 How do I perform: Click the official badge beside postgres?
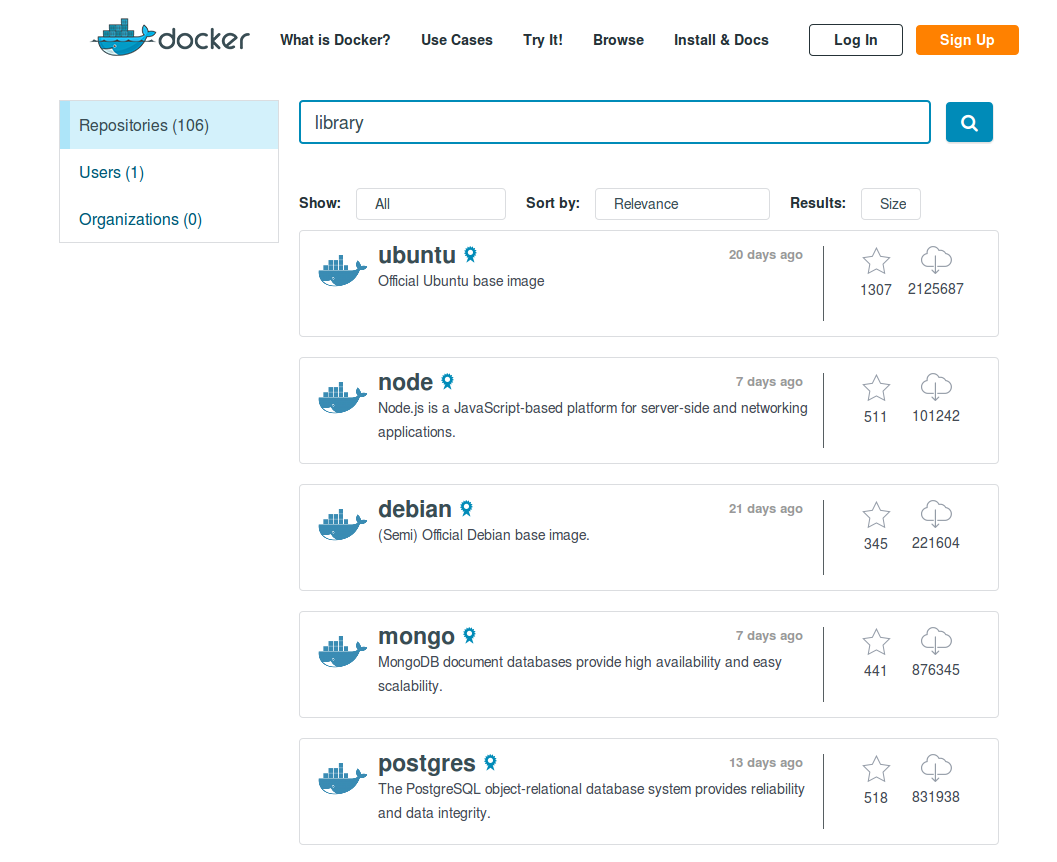[491, 762]
